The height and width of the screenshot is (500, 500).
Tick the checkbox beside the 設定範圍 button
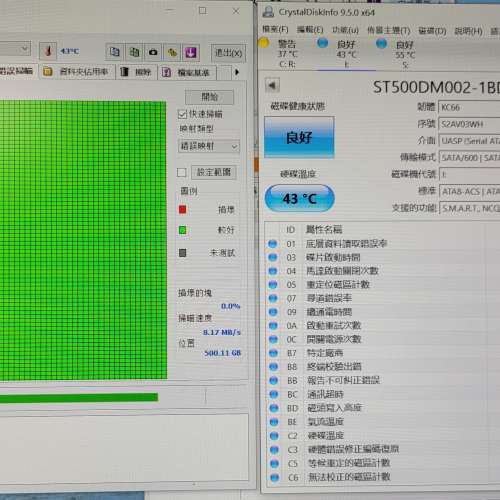[182, 172]
